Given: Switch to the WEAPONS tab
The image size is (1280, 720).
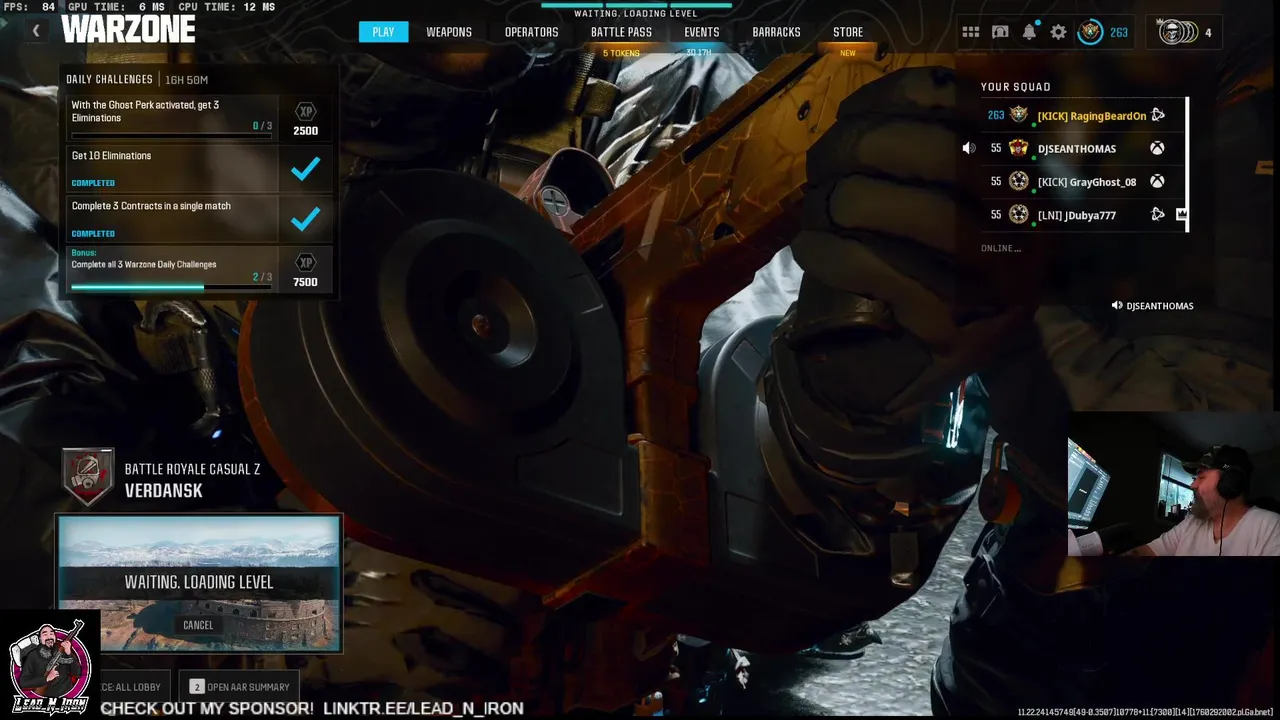Looking at the screenshot, I should tap(449, 32).
